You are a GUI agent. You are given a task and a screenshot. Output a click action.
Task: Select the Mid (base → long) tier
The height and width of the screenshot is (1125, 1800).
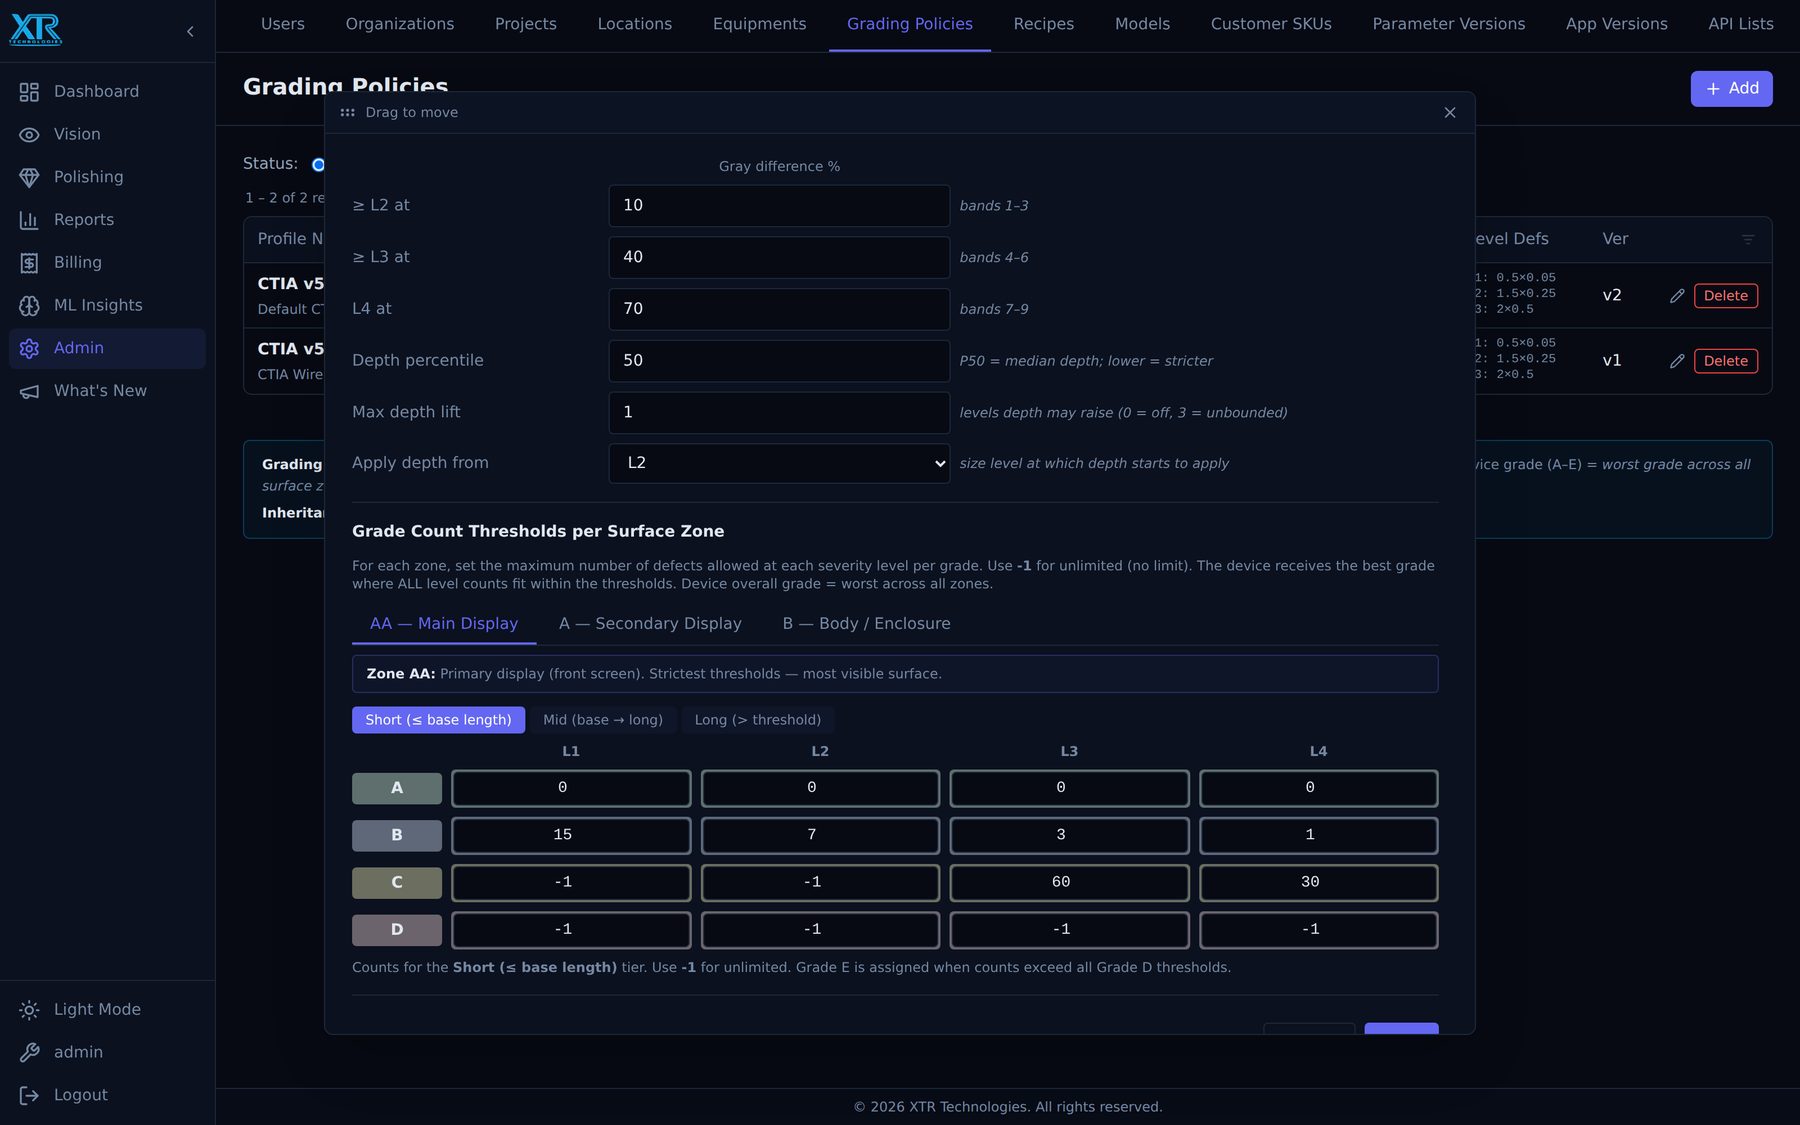(x=603, y=720)
